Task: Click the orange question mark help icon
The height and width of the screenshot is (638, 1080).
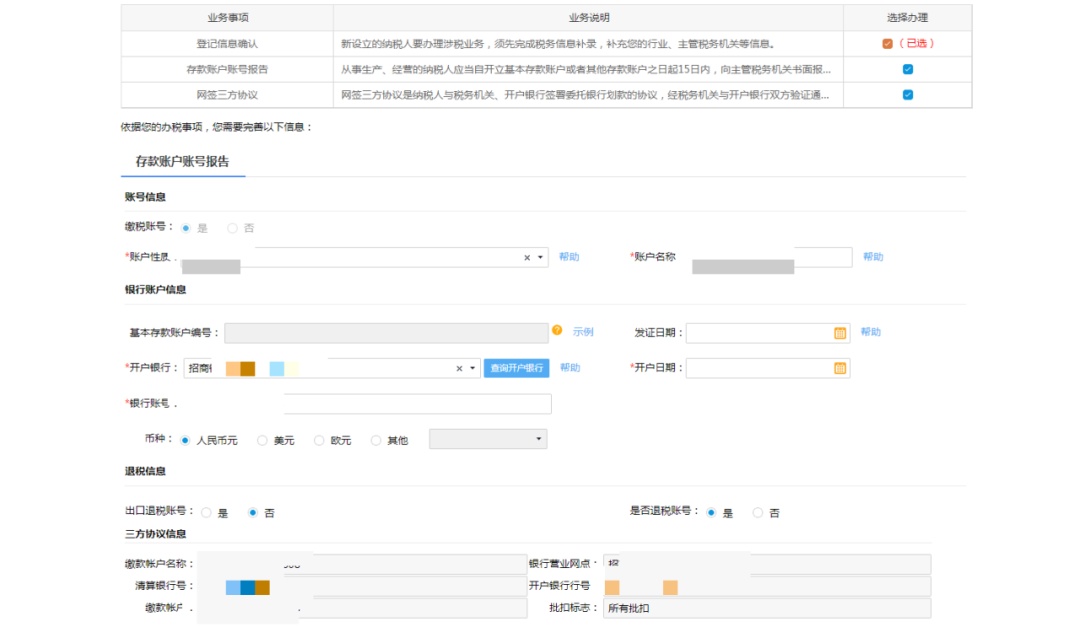Action: point(557,331)
